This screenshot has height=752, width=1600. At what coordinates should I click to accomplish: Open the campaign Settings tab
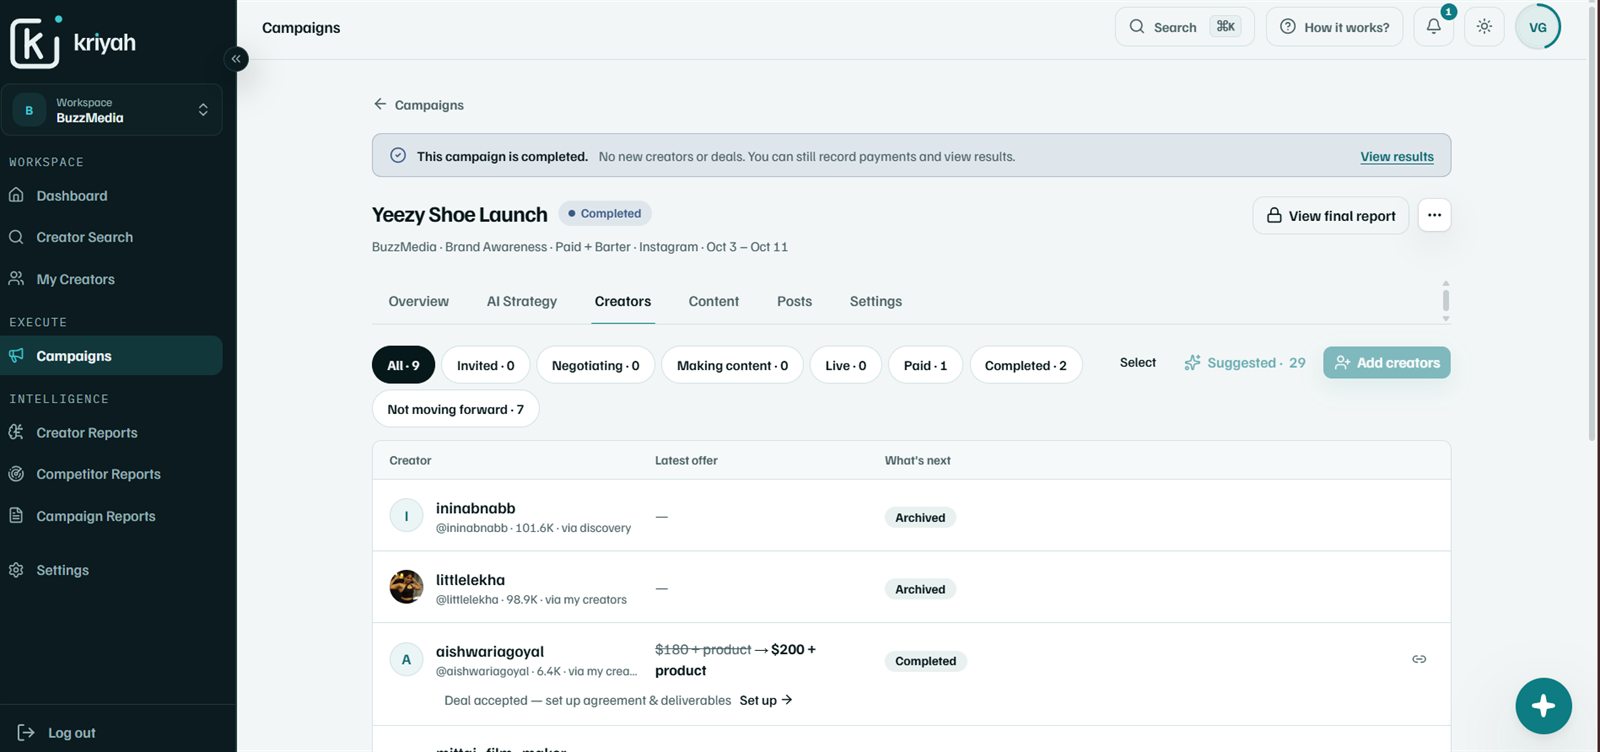pyautogui.click(x=876, y=301)
